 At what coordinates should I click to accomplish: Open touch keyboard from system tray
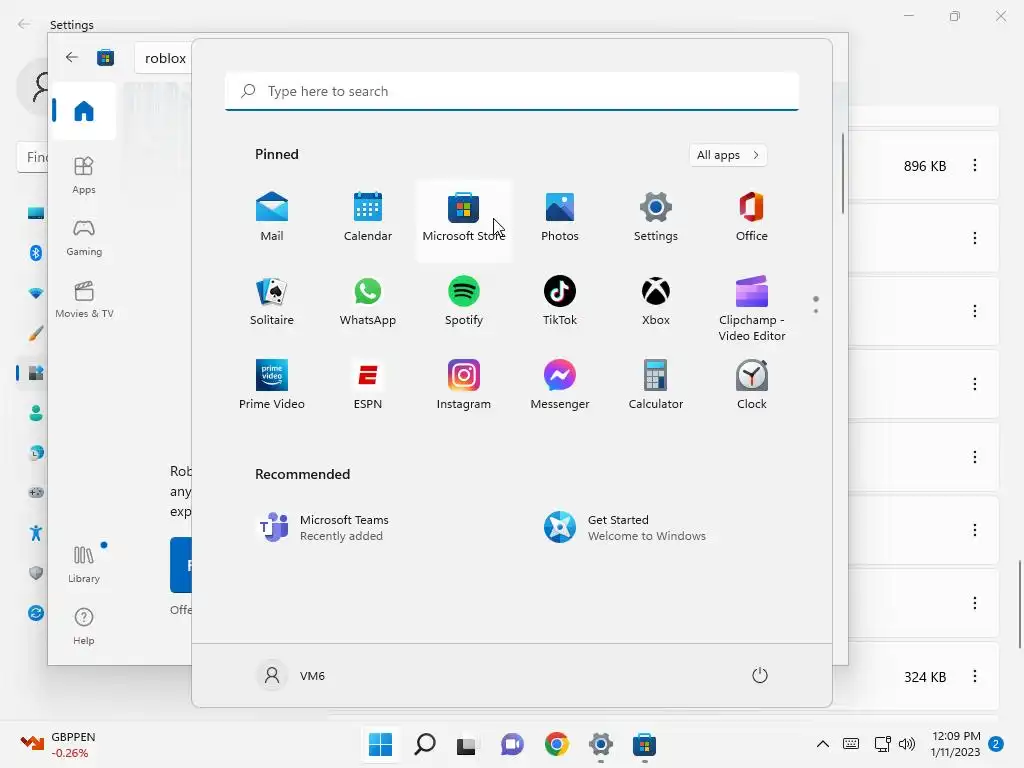pos(851,744)
